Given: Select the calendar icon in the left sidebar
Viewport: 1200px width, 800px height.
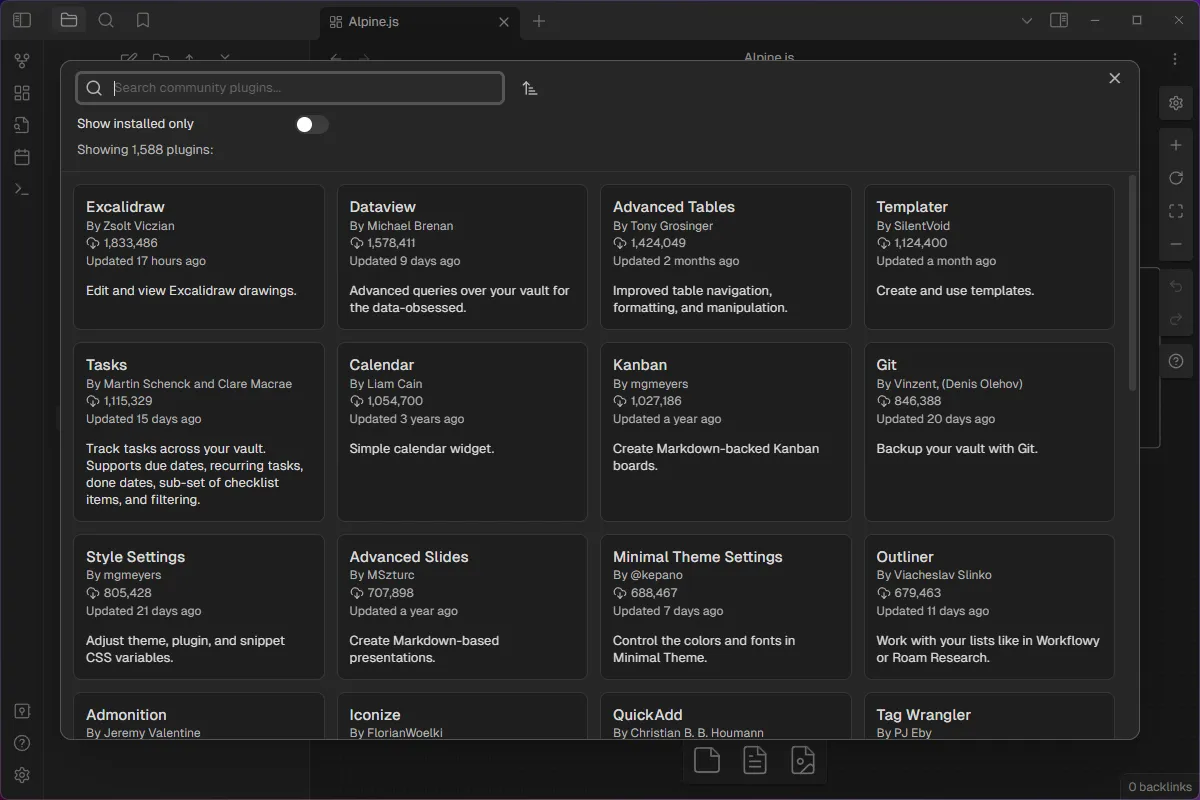Looking at the screenshot, I should pyautogui.click(x=22, y=157).
